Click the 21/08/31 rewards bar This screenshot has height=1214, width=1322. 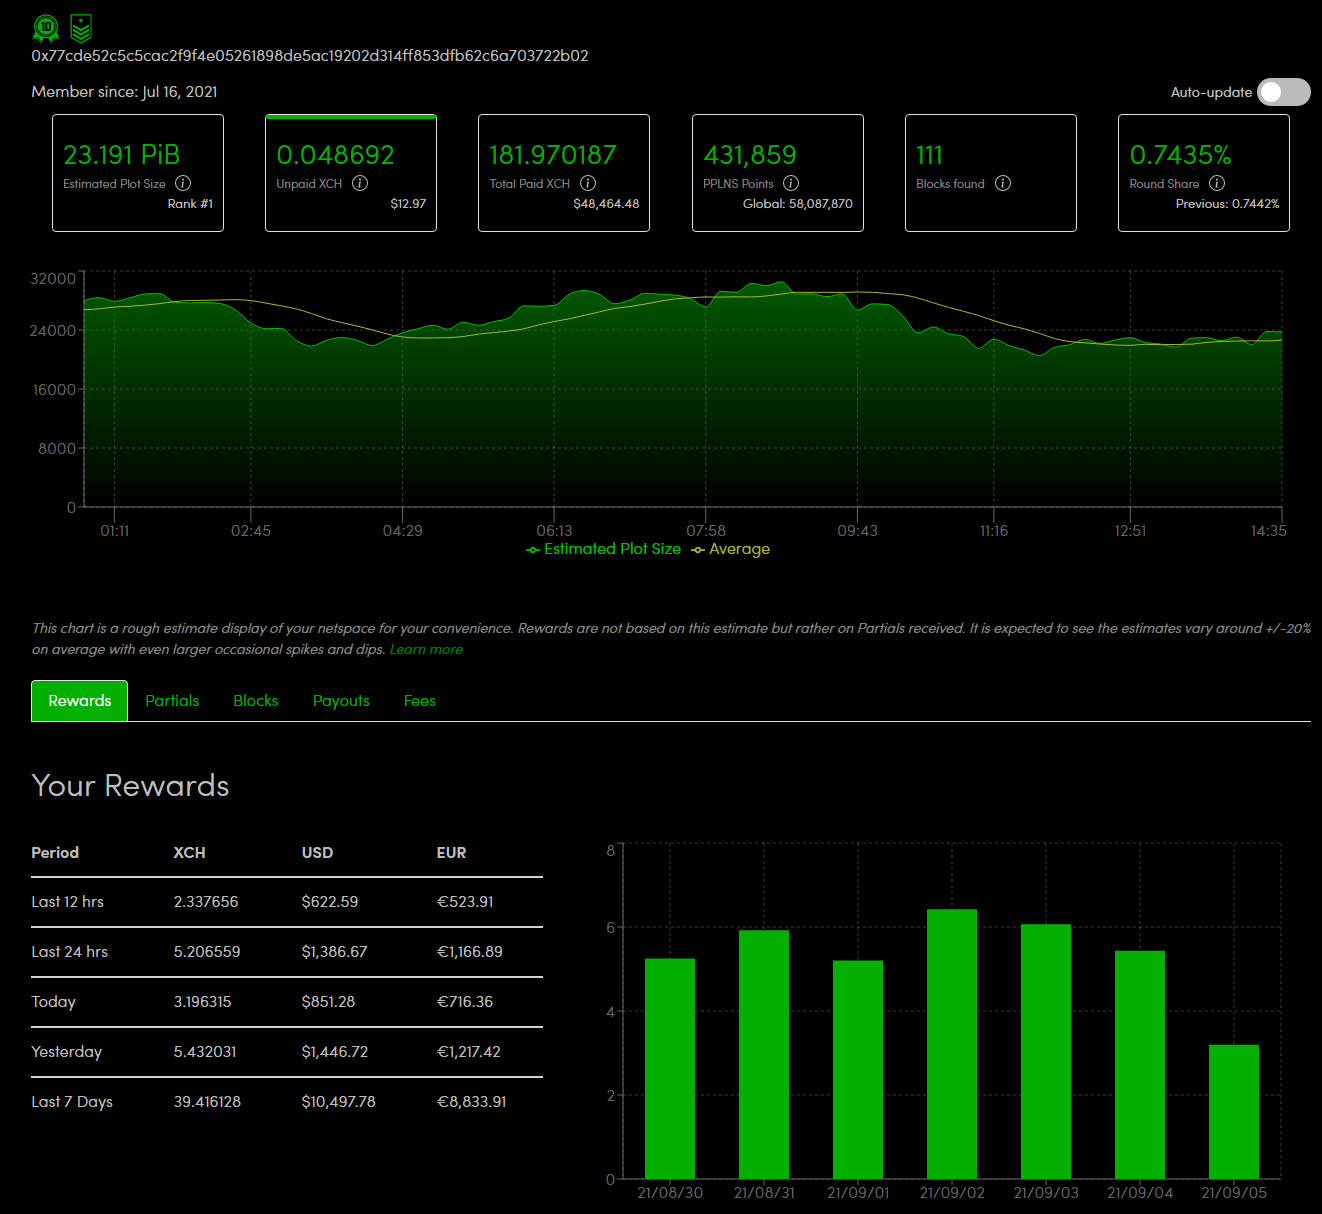click(x=764, y=1055)
